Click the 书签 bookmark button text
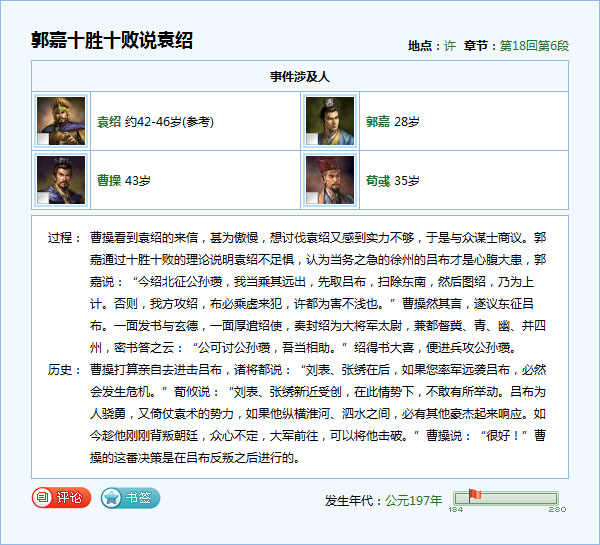The image size is (600, 545). pyautogui.click(x=138, y=497)
